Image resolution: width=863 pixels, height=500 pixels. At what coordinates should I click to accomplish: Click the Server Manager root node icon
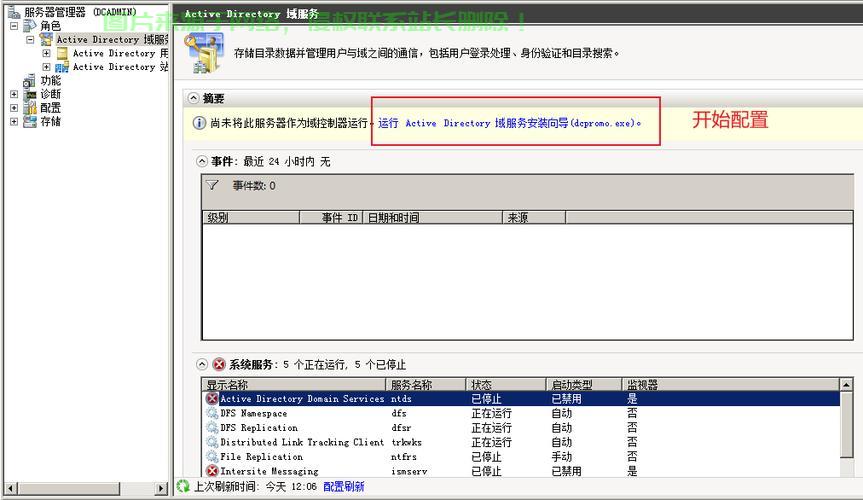(13, 12)
